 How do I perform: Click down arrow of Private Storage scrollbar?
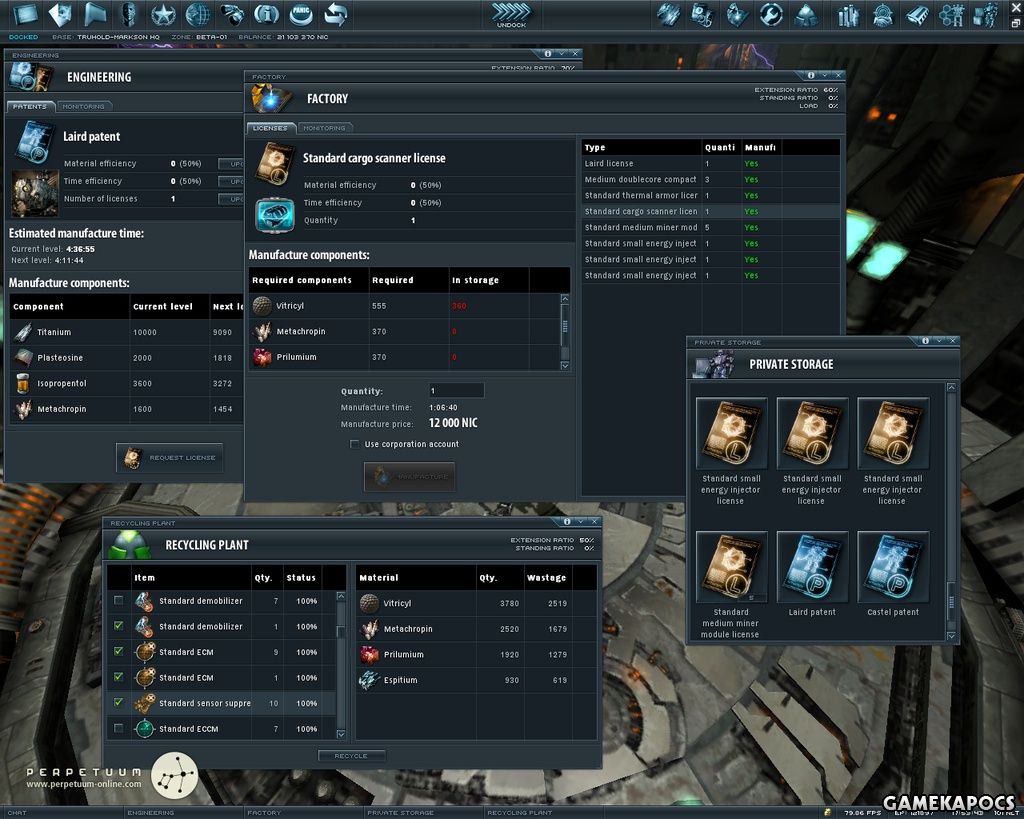952,635
